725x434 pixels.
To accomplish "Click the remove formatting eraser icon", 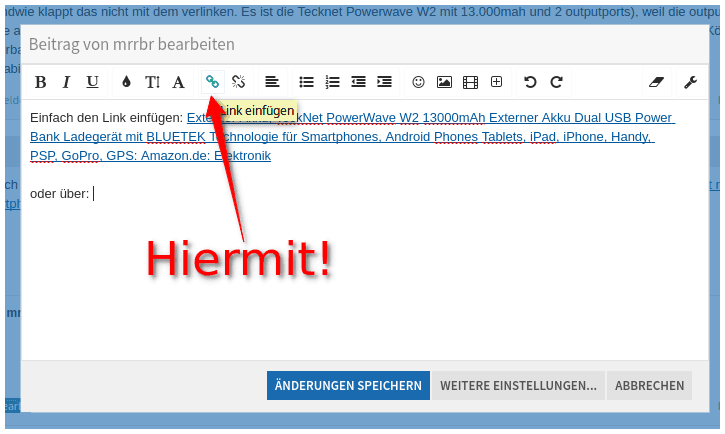I will tap(657, 82).
